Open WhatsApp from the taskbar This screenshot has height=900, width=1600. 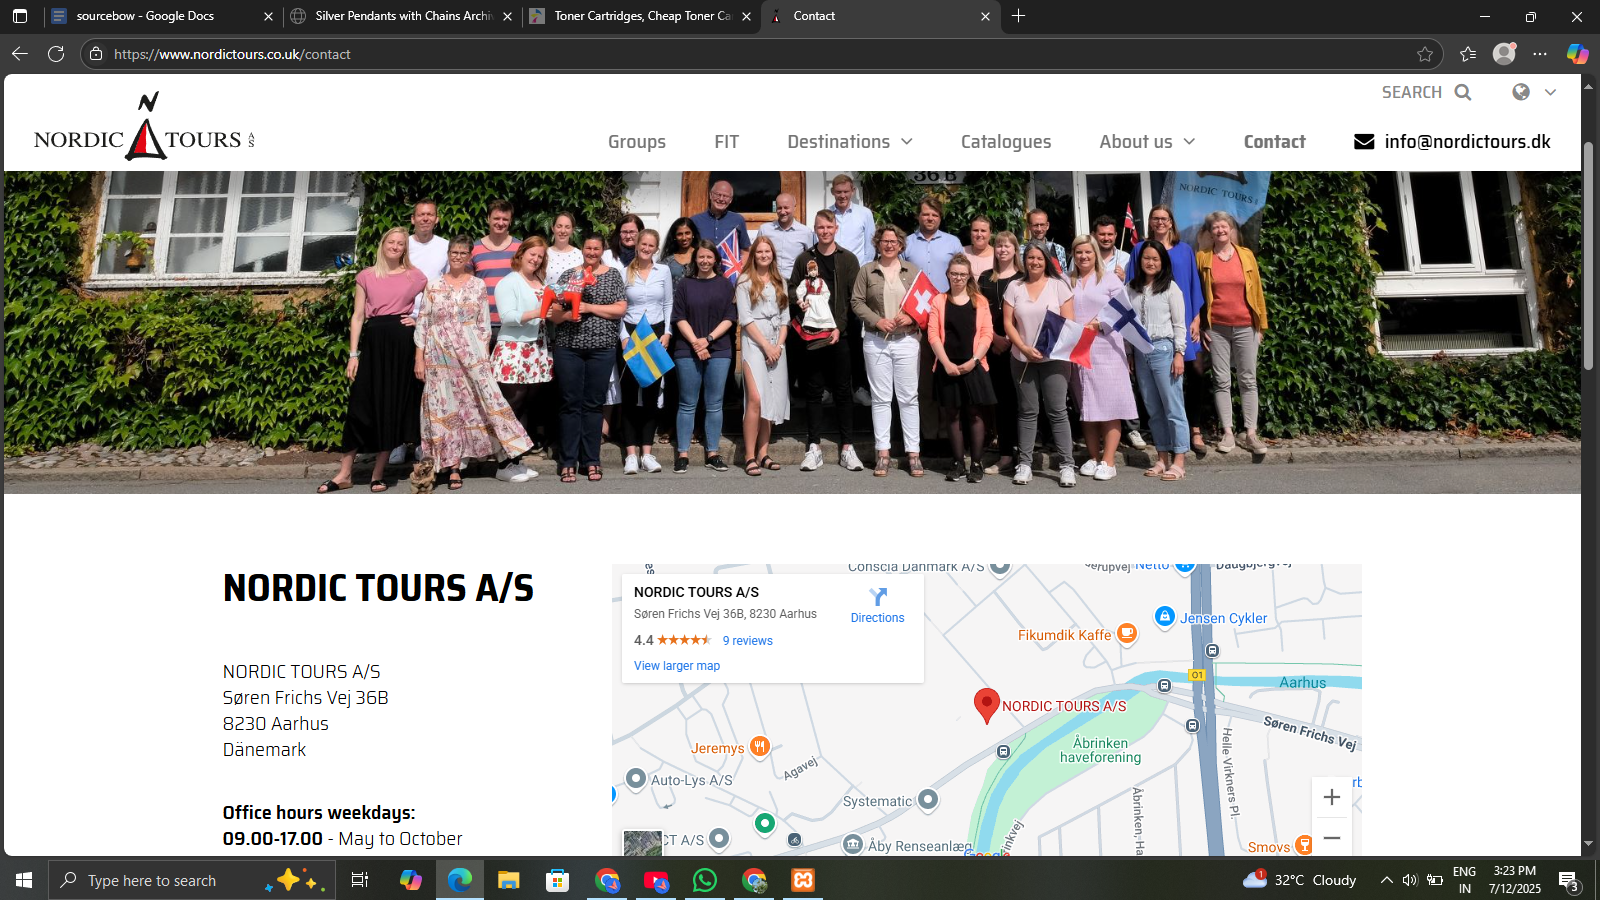click(x=705, y=880)
